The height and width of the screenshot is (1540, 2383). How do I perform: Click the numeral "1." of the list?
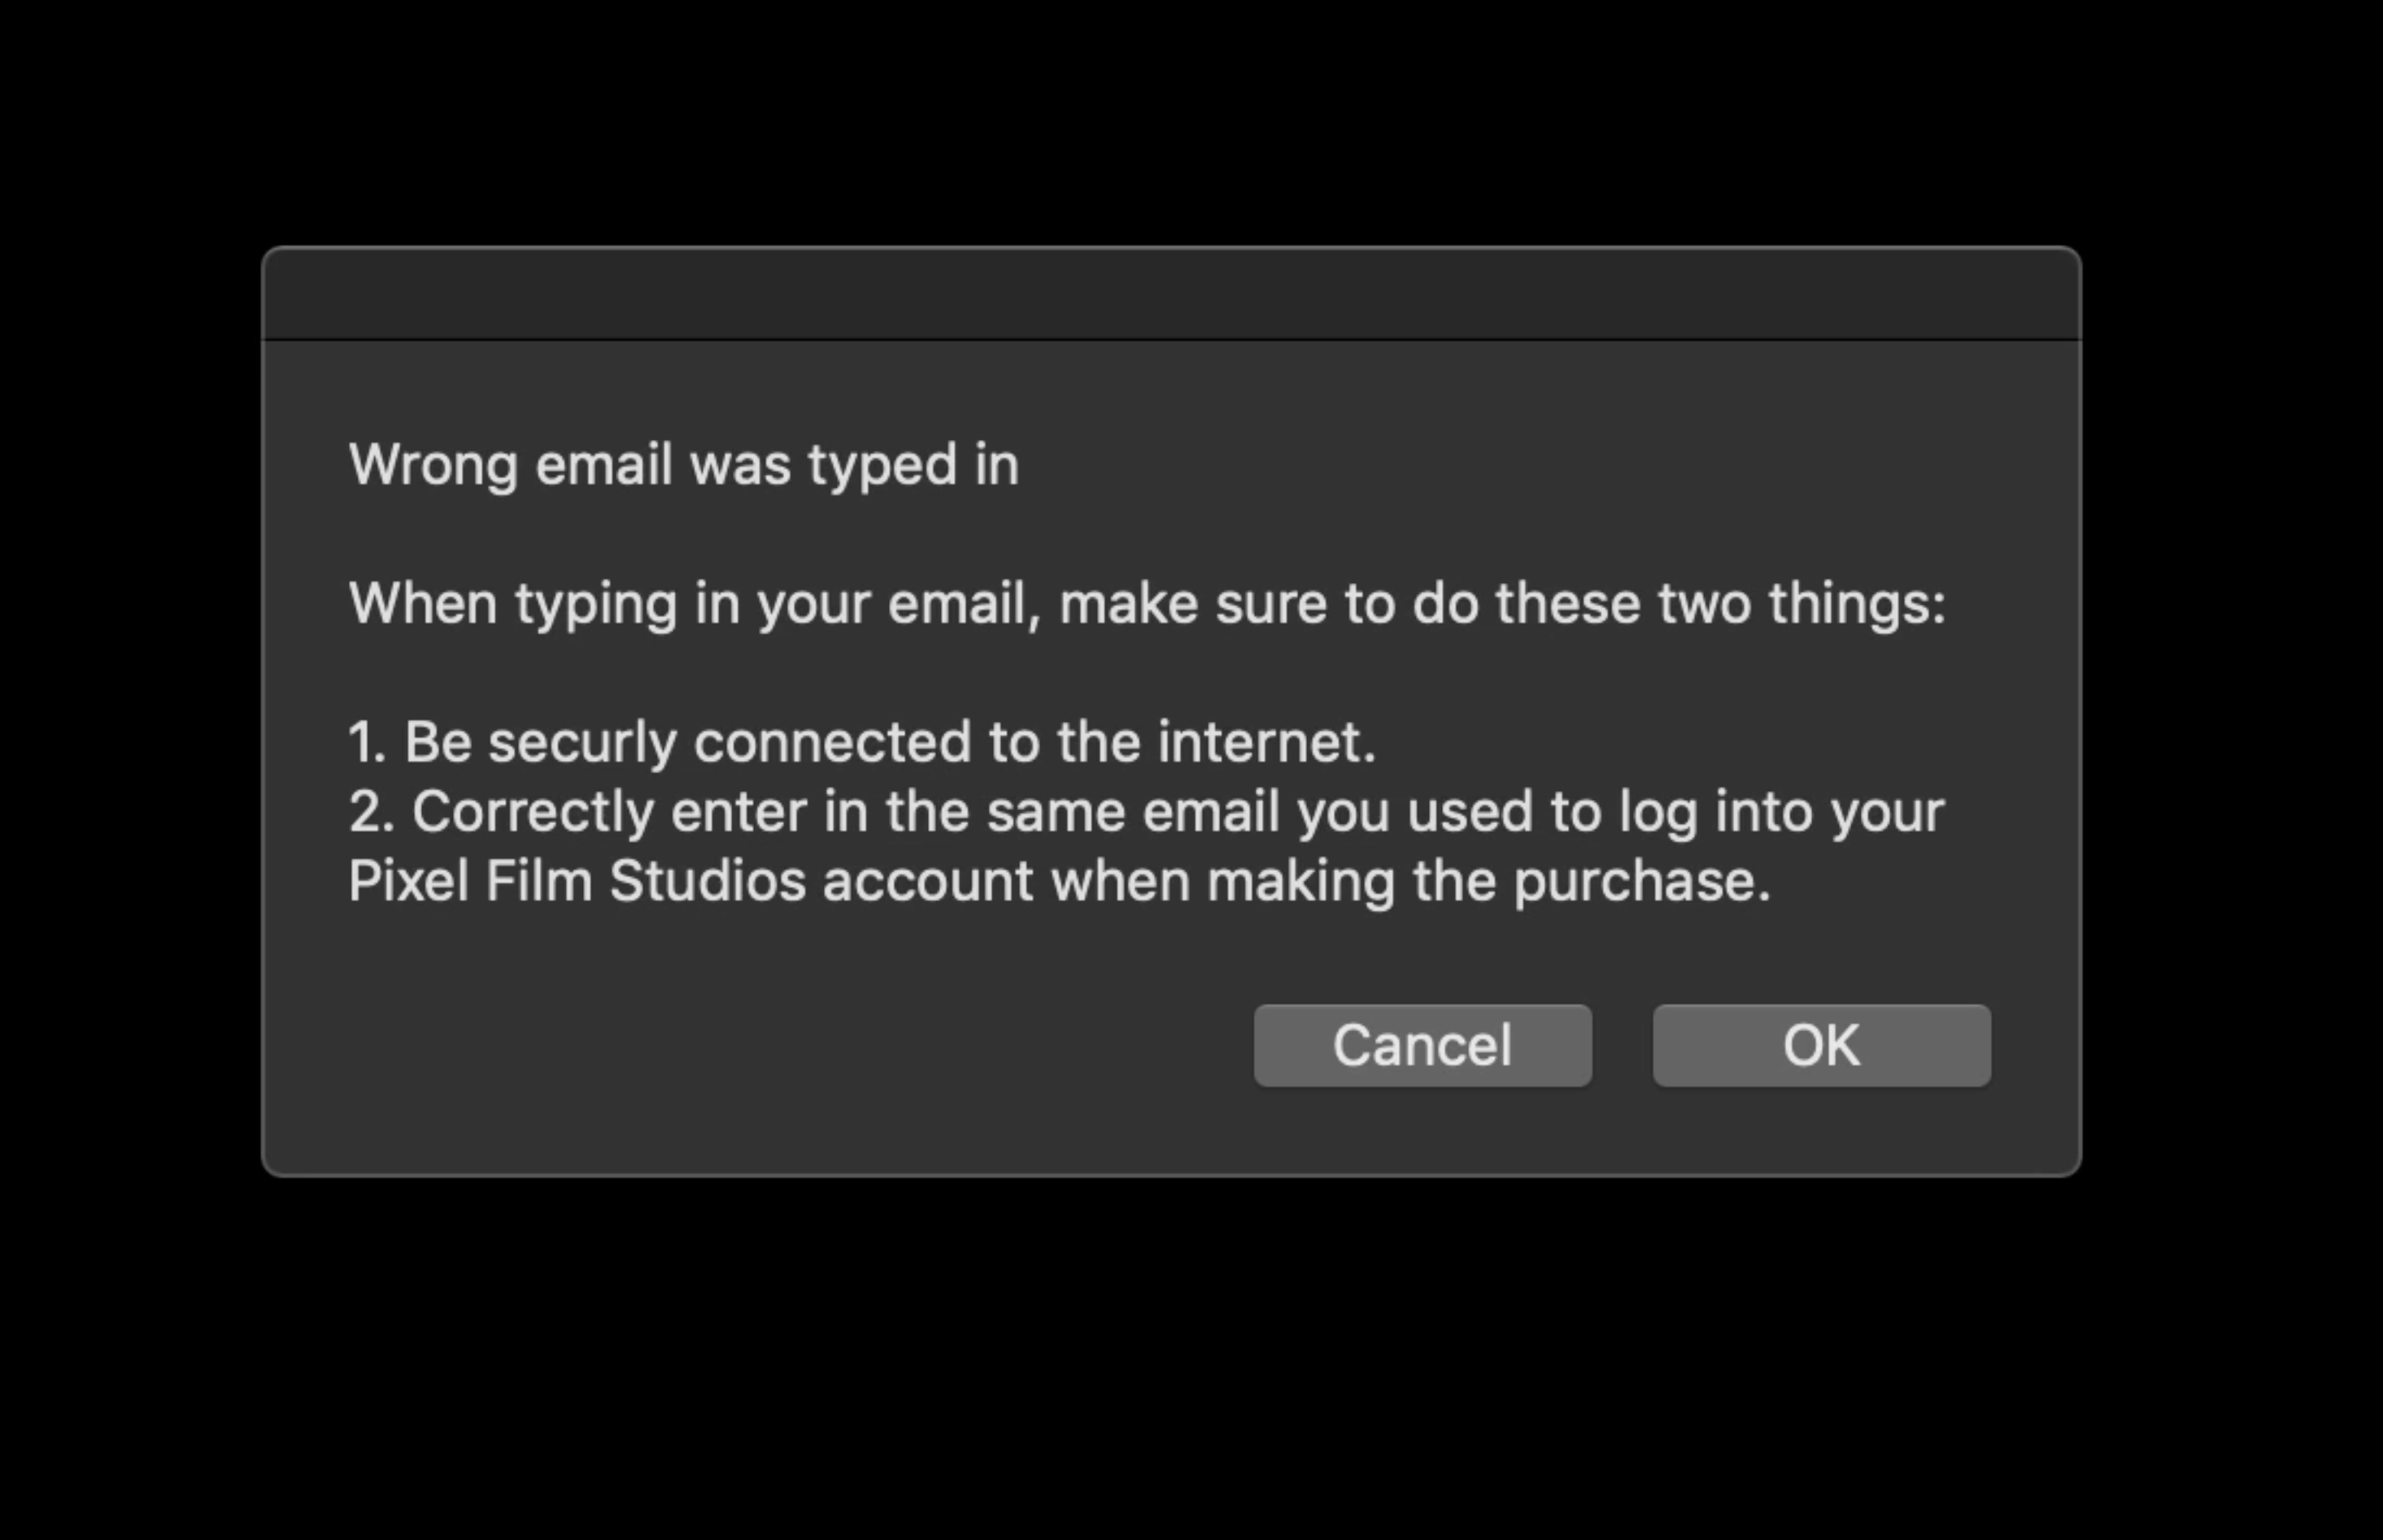tap(367, 742)
